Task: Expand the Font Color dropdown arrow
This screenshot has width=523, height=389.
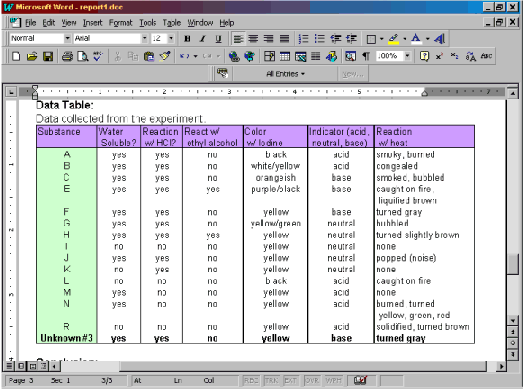Action: click(x=428, y=39)
